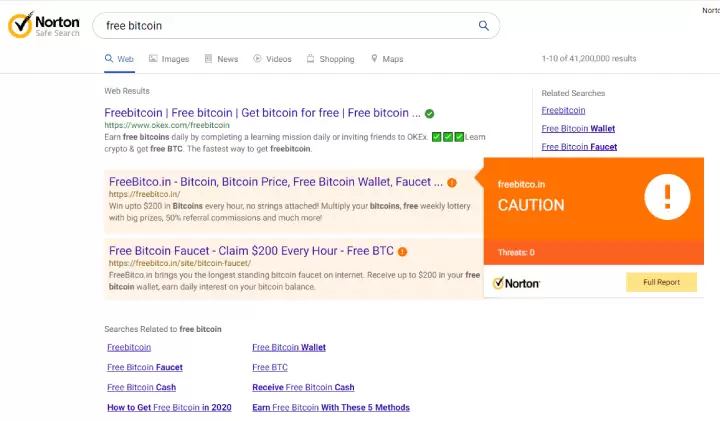The height and width of the screenshot is (421, 720).
Task: Open sidebar related search Free Bitcoin Faucet
Action: 579,147
